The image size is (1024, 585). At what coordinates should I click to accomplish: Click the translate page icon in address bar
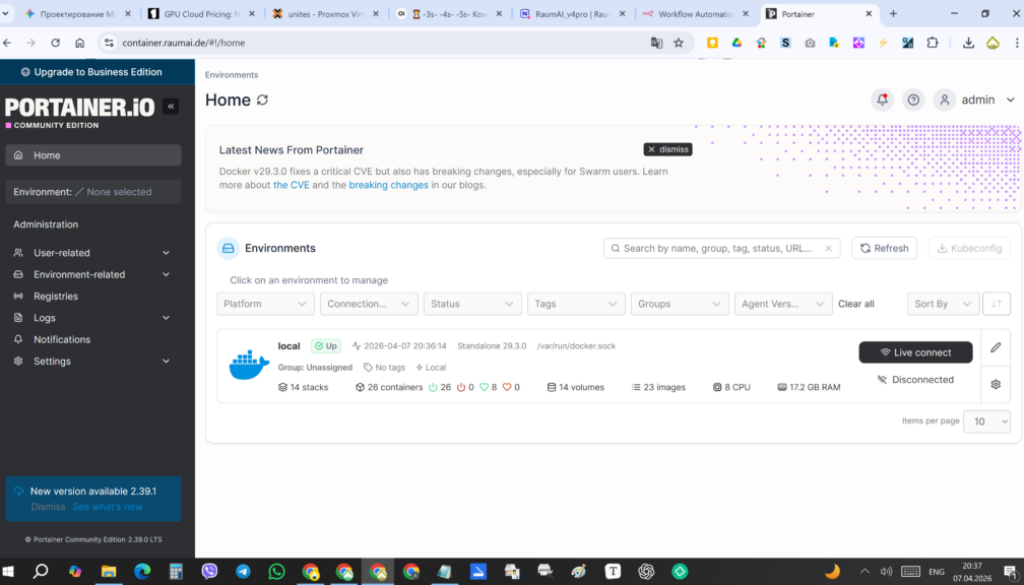click(x=656, y=43)
